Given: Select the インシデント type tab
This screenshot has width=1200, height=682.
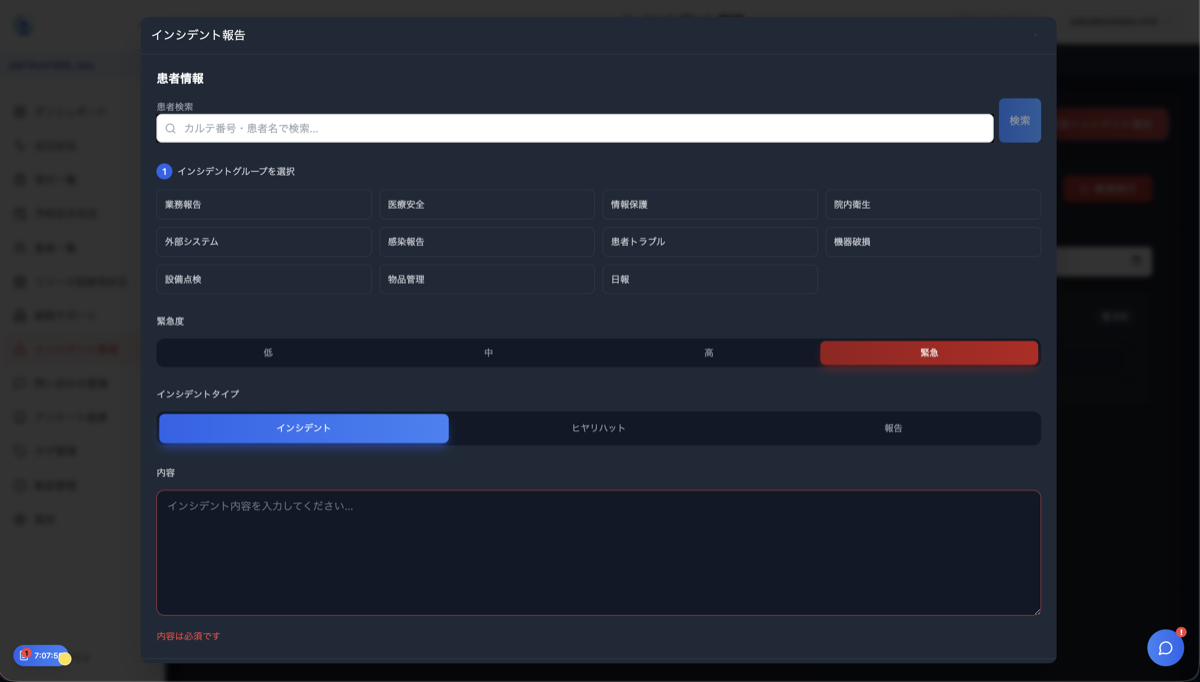Looking at the screenshot, I should [x=303, y=428].
